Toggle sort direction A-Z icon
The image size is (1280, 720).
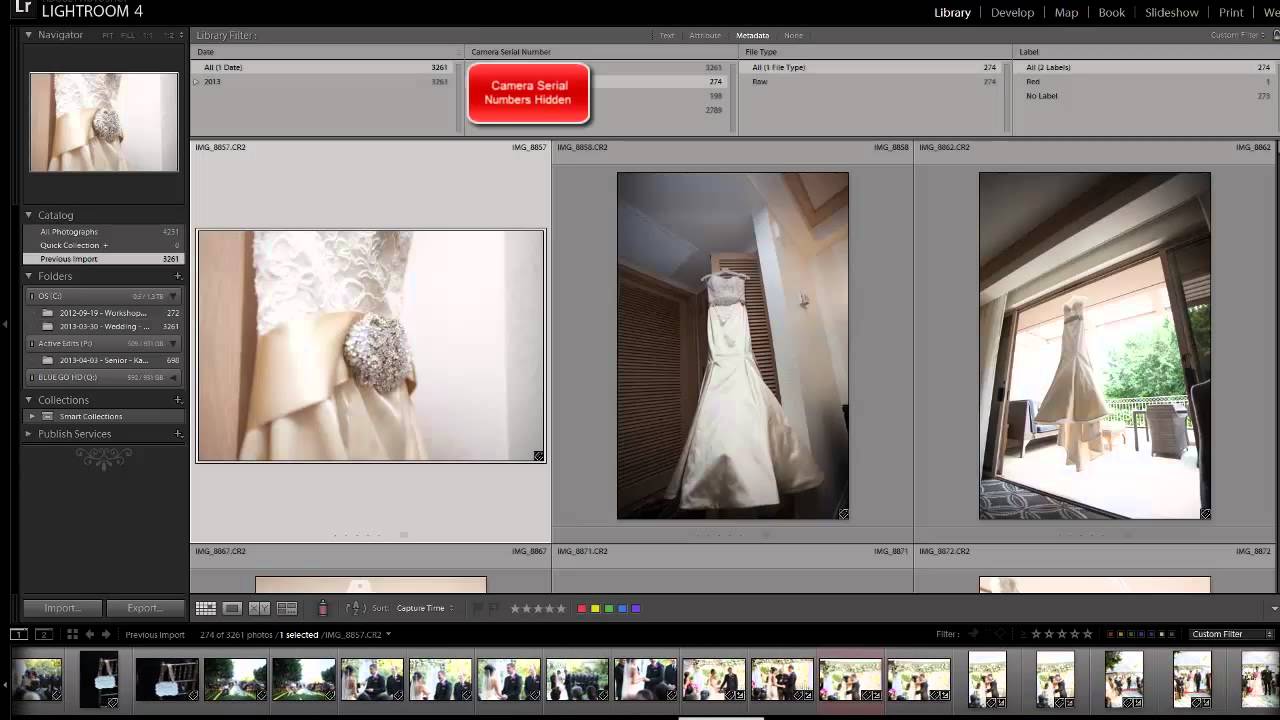pos(354,608)
